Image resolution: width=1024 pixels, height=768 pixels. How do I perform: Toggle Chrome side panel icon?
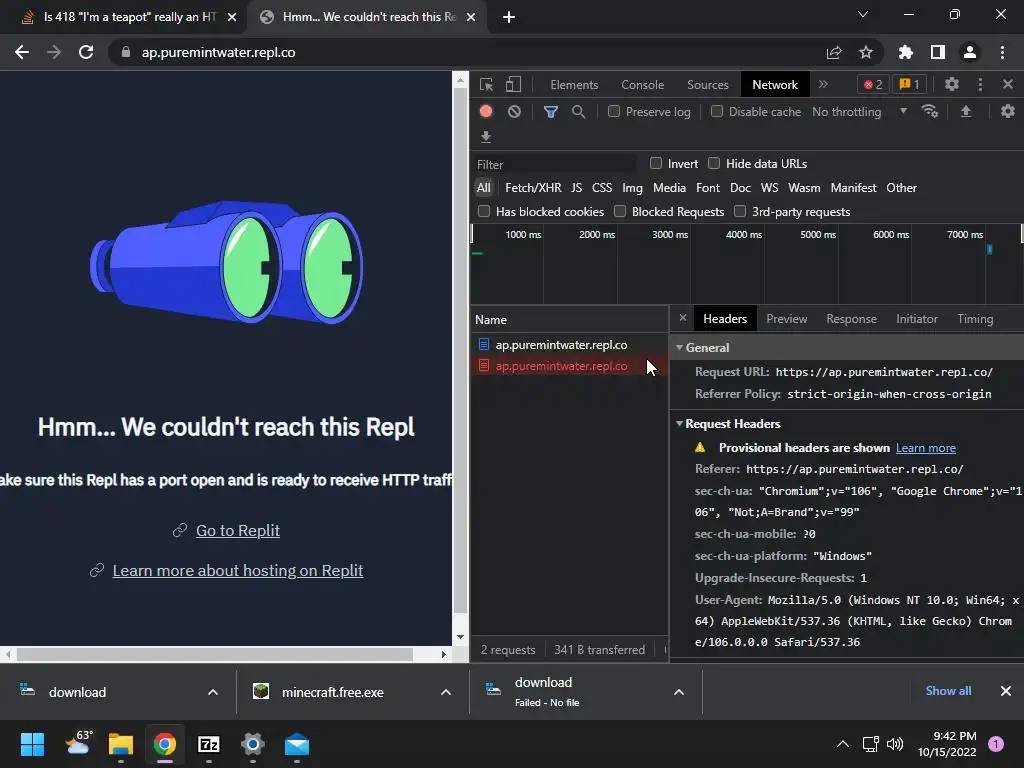pos(938,52)
